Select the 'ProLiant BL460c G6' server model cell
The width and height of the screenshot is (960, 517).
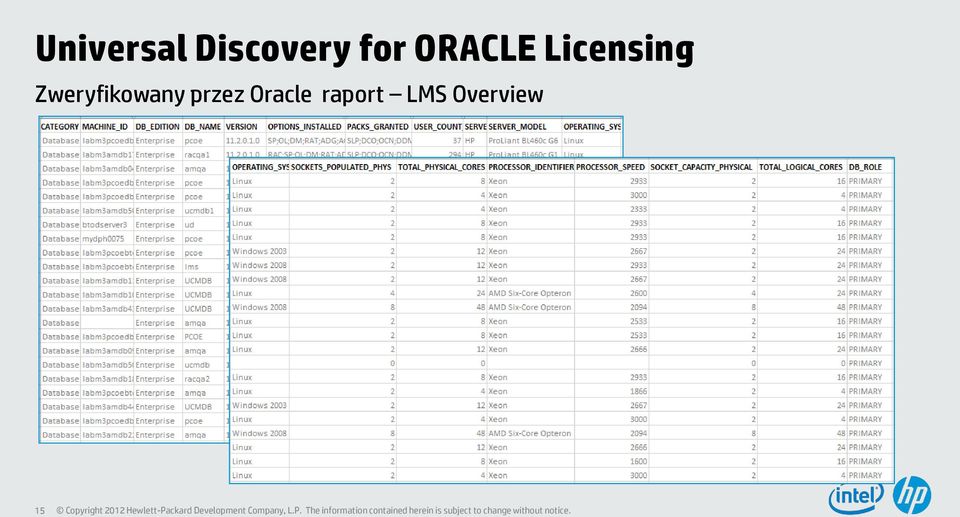pos(523,141)
